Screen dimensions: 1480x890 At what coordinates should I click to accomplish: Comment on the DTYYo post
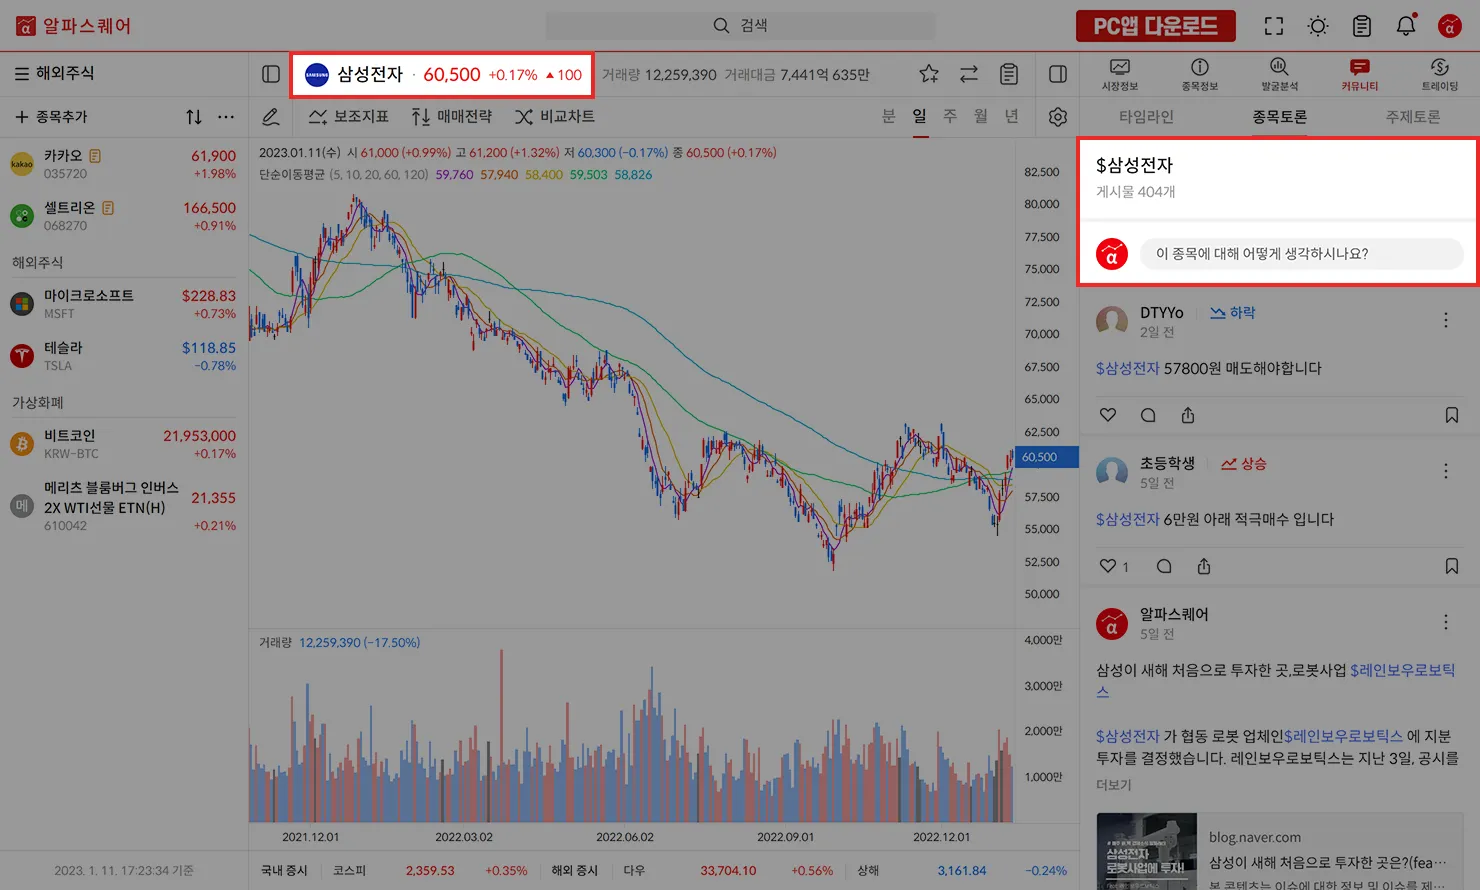[1148, 415]
